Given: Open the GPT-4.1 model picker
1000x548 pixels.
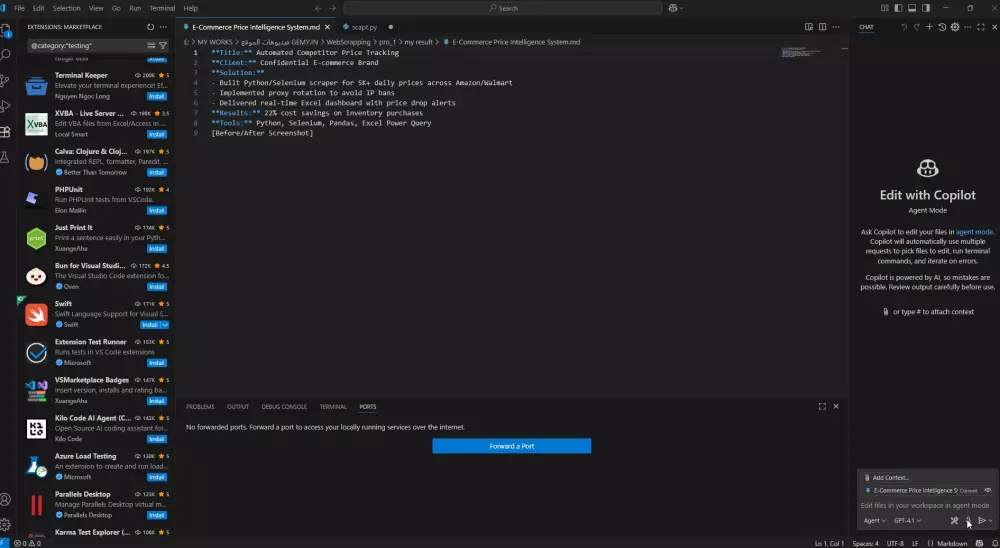Looking at the screenshot, I should (x=908, y=521).
